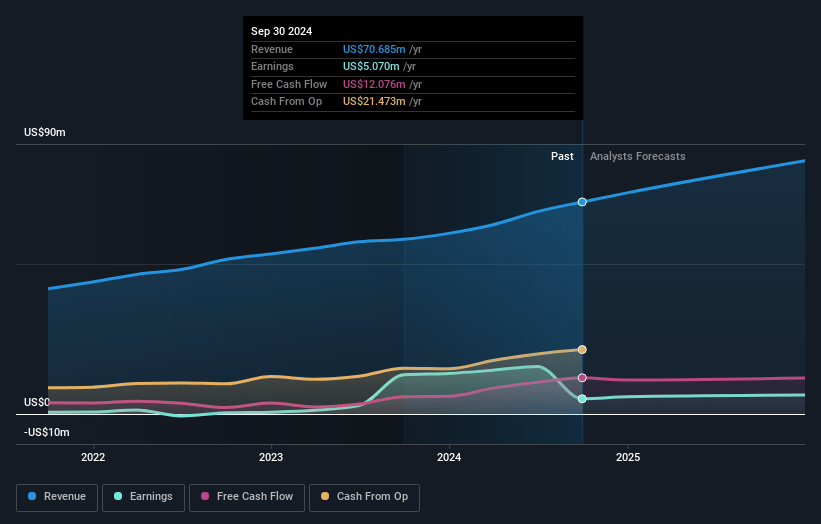Click the orange Cash From Op data point
This screenshot has height=524, width=821.
(582, 350)
